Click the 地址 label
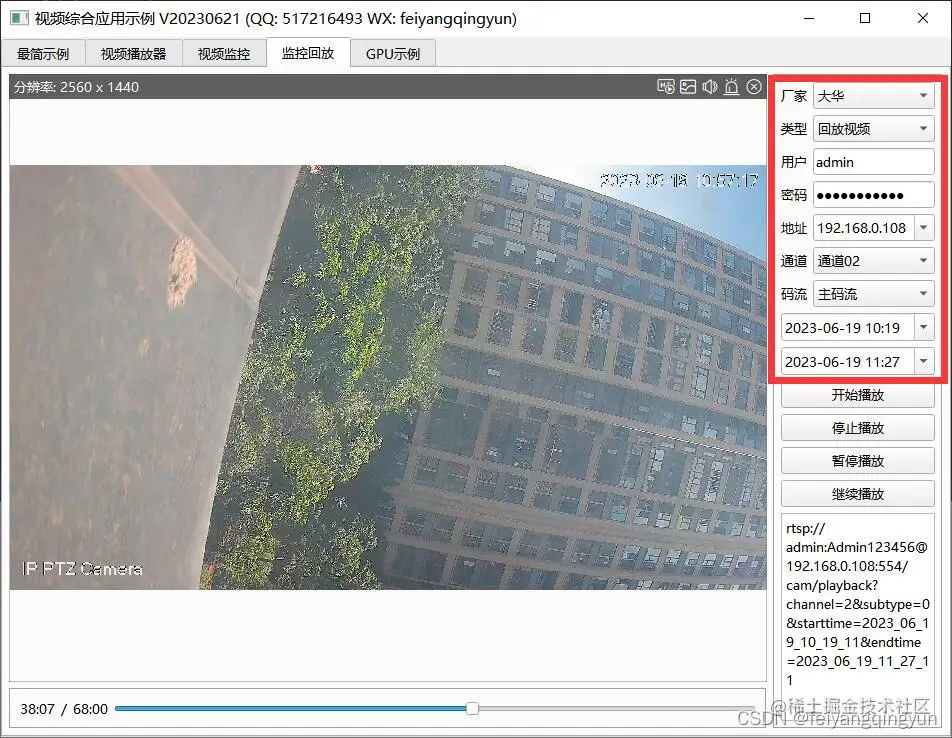This screenshot has height=738, width=952. (794, 228)
